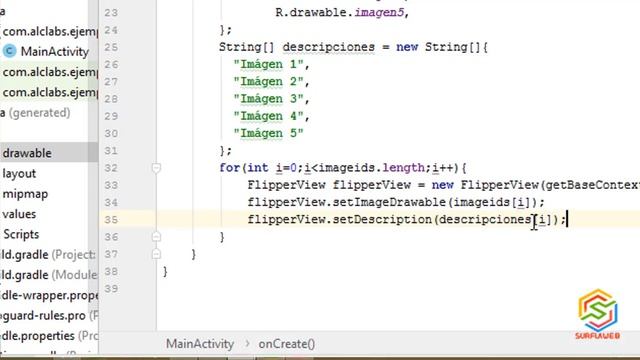Click the "Imágen 2" string literal
The height and width of the screenshot is (360, 640).
click(x=269, y=82)
